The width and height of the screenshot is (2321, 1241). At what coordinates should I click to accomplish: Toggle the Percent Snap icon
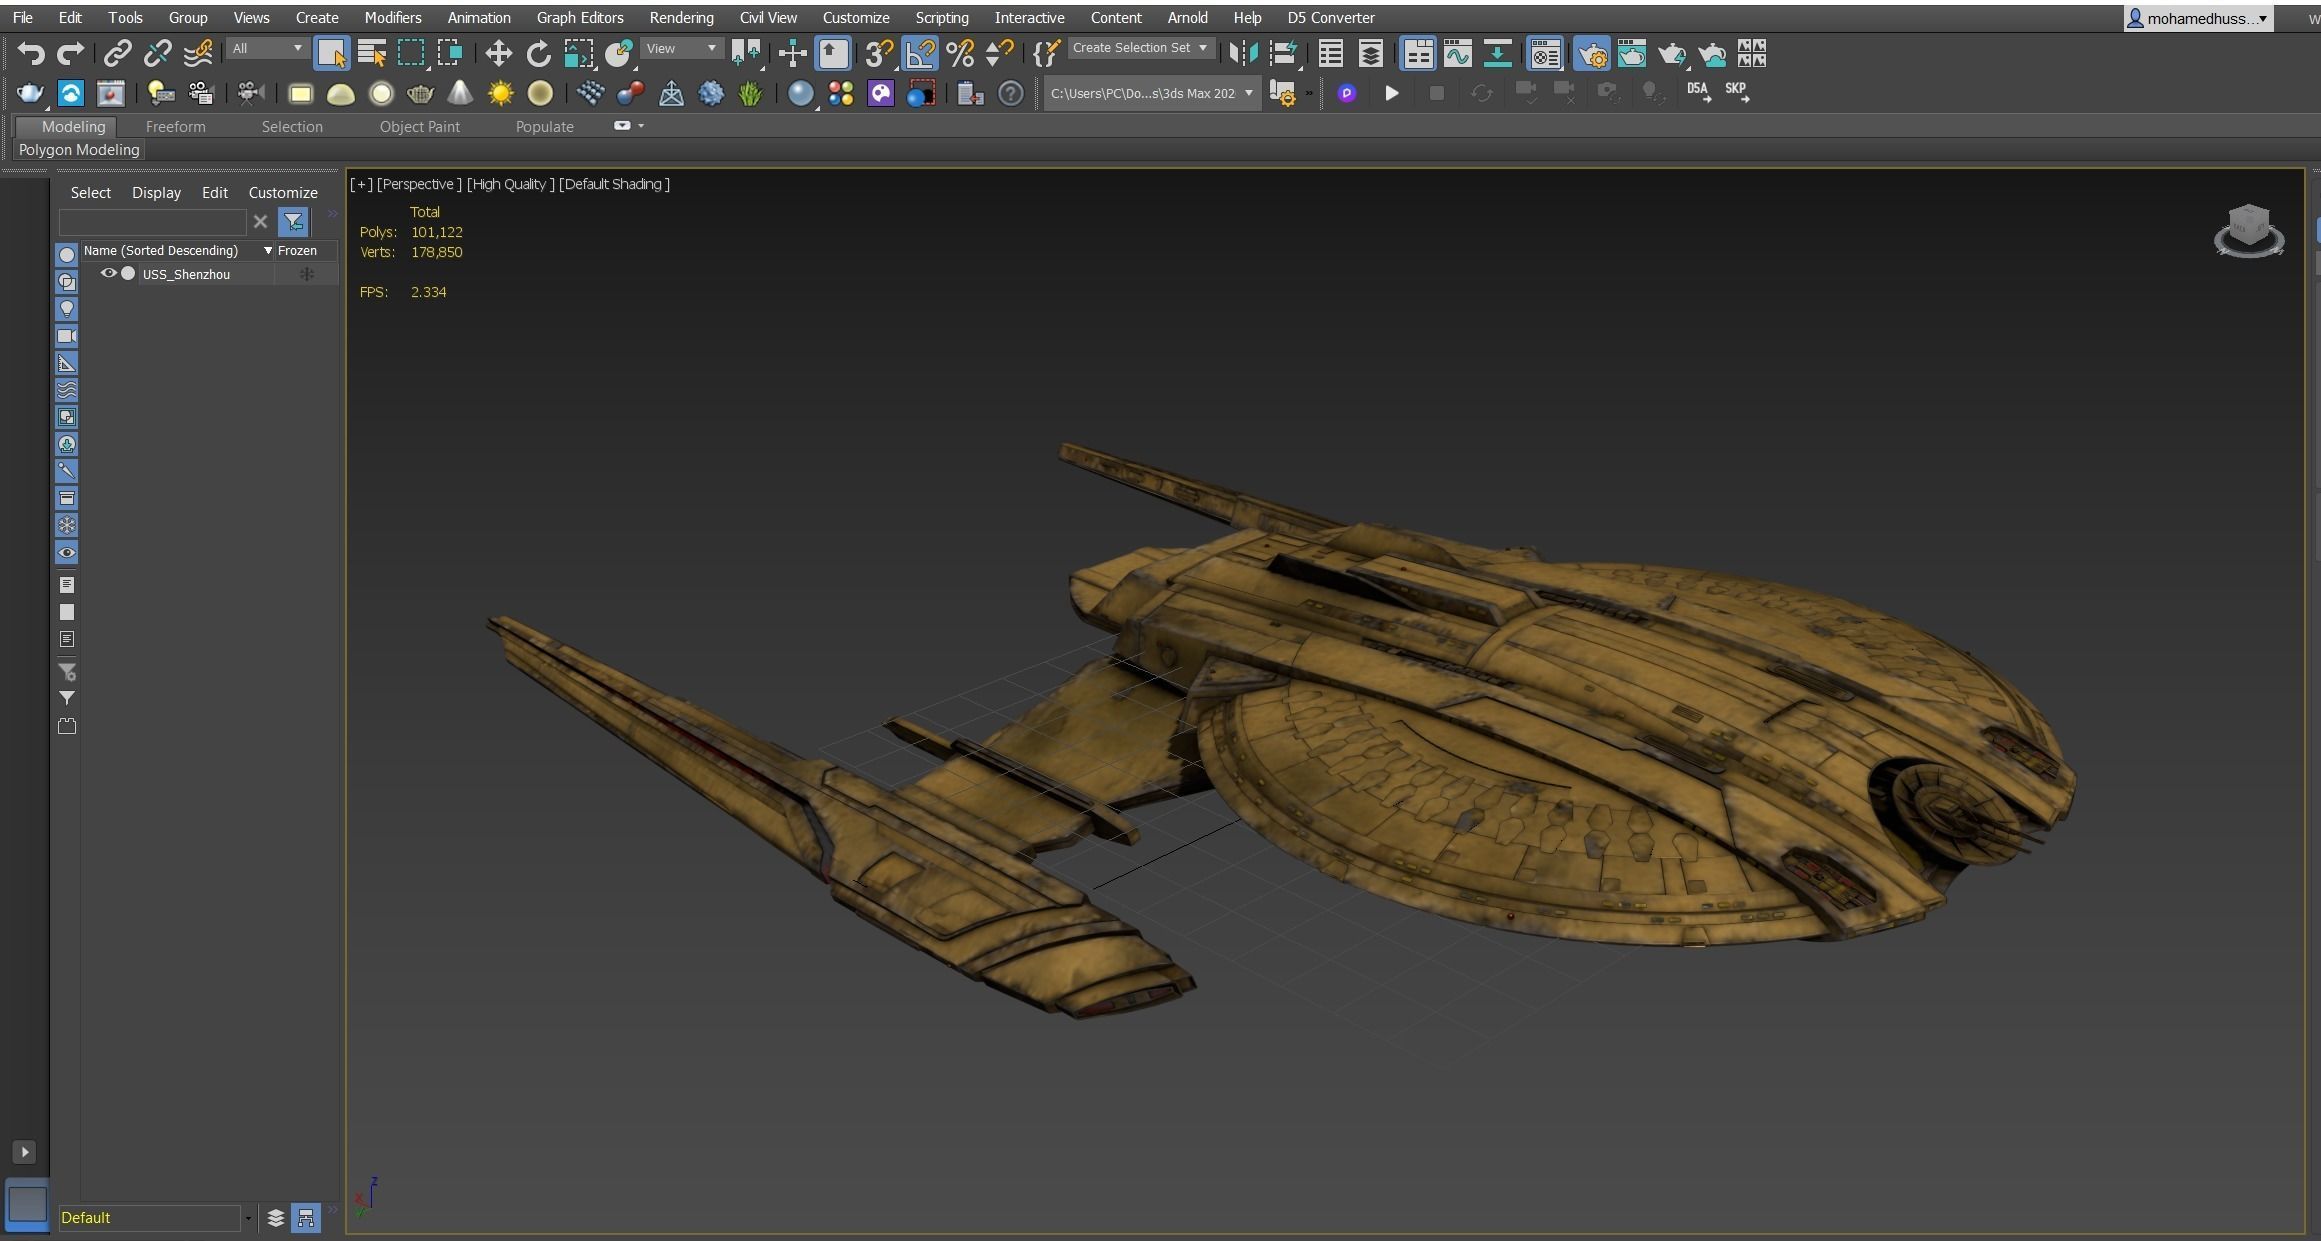point(960,53)
